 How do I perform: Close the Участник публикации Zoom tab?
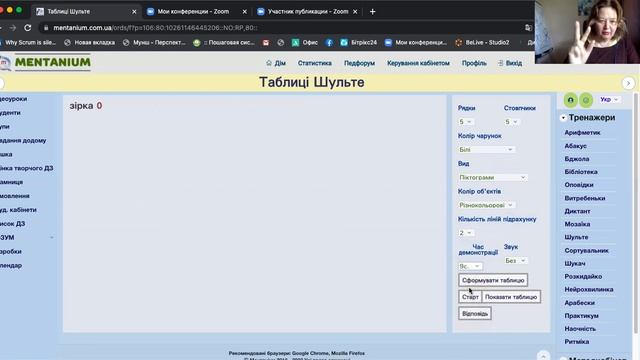point(355,12)
